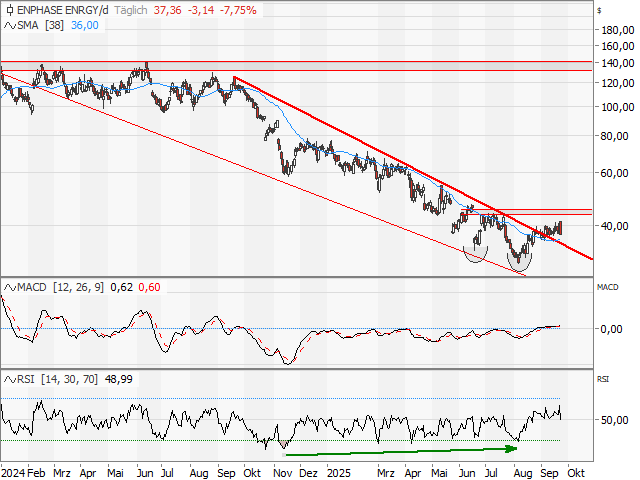This screenshot has width=640, height=480.
Task: Click the percent change -7,75%
Action: coord(238,10)
